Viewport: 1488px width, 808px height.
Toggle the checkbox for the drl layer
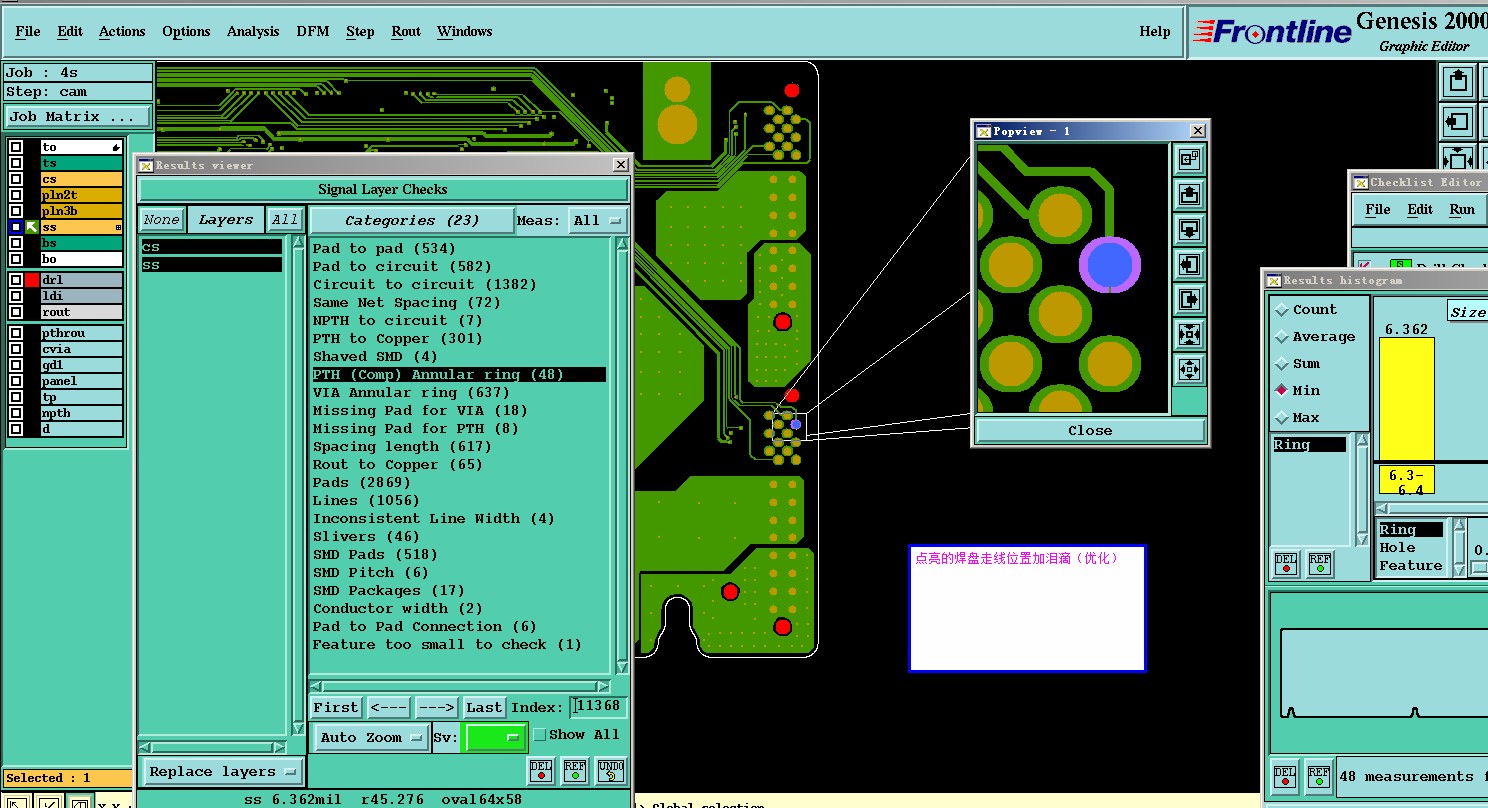16,280
